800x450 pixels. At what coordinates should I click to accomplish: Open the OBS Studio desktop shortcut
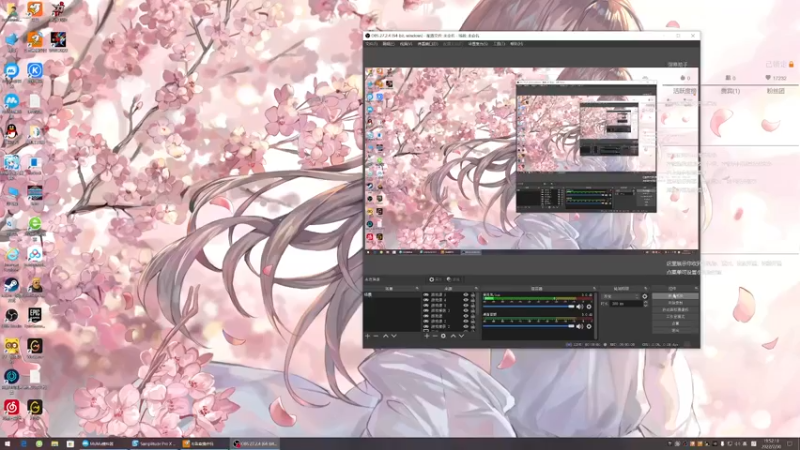pos(12,317)
